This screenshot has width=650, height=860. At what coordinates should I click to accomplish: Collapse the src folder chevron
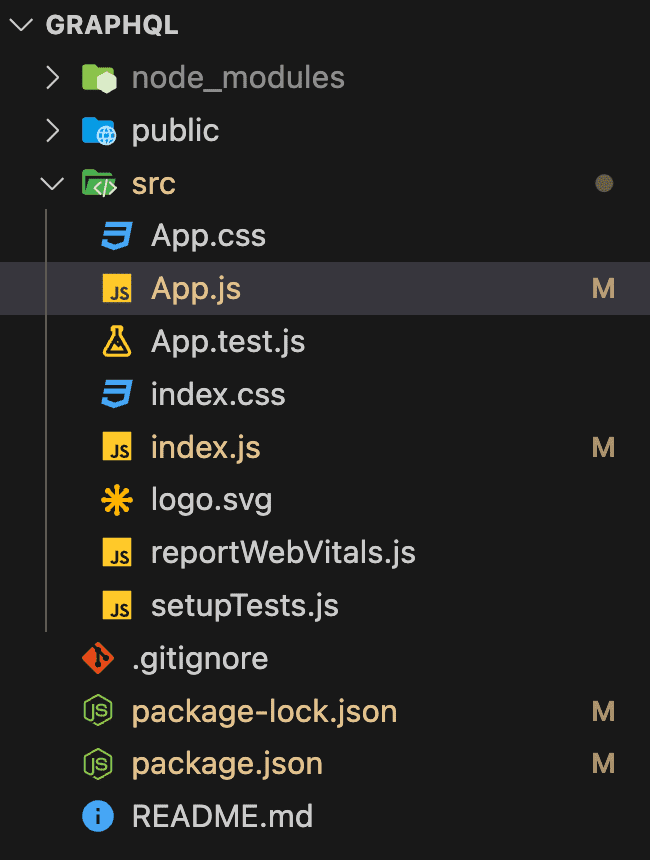52,184
